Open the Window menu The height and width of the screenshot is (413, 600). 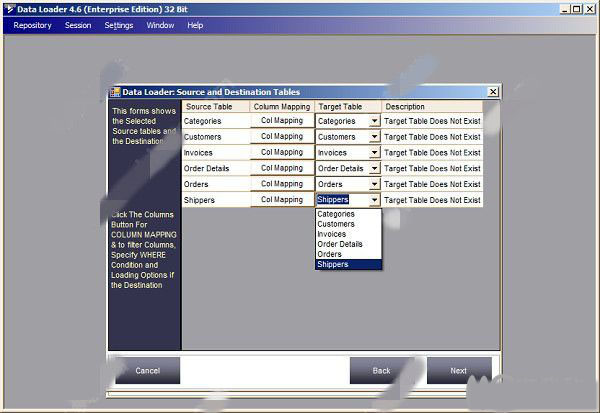pos(160,25)
